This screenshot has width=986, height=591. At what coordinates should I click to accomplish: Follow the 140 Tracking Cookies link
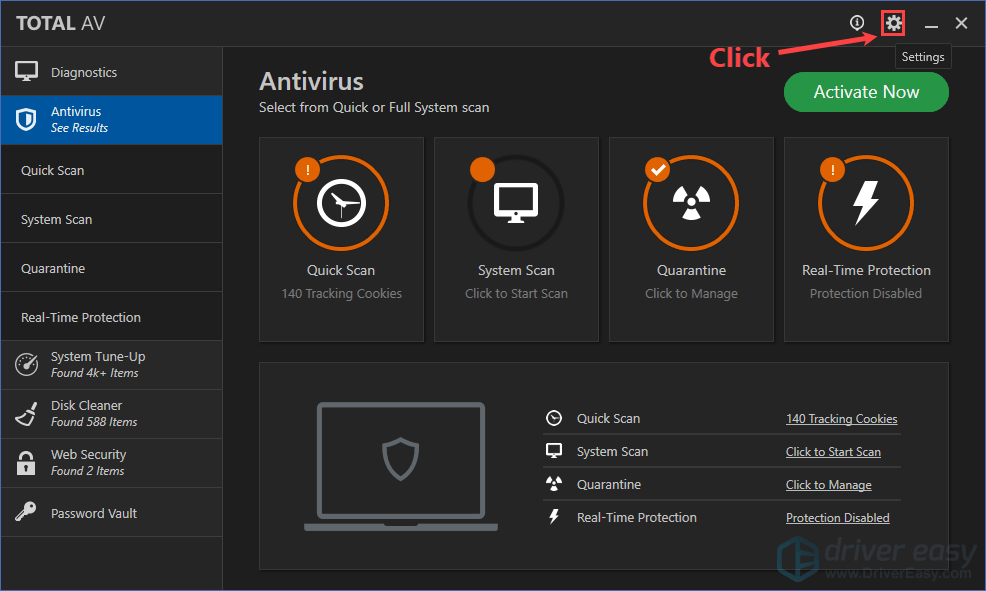pos(841,419)
